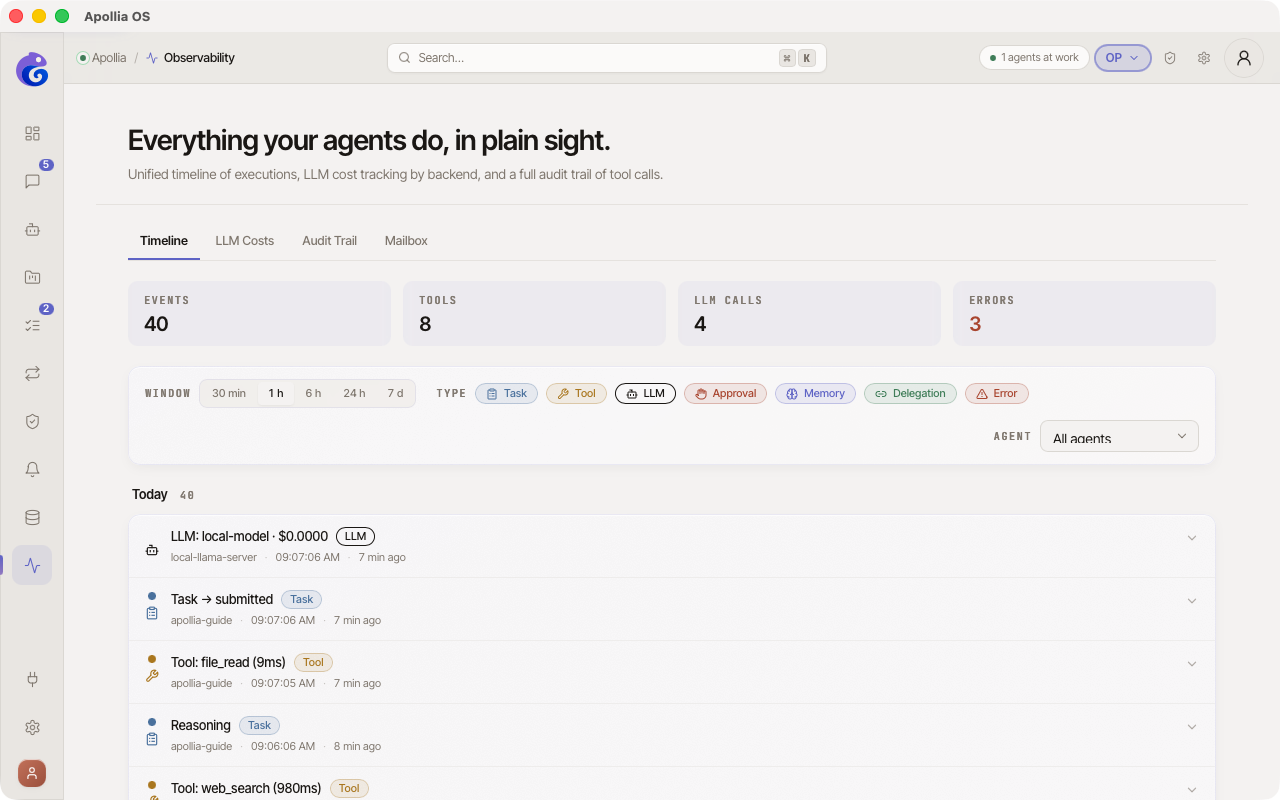The width and height of the screenshot is (1280, 800).
Task: Click 'local-llama-server' source text
Action: pyautogui.click(x=214, y=557)
